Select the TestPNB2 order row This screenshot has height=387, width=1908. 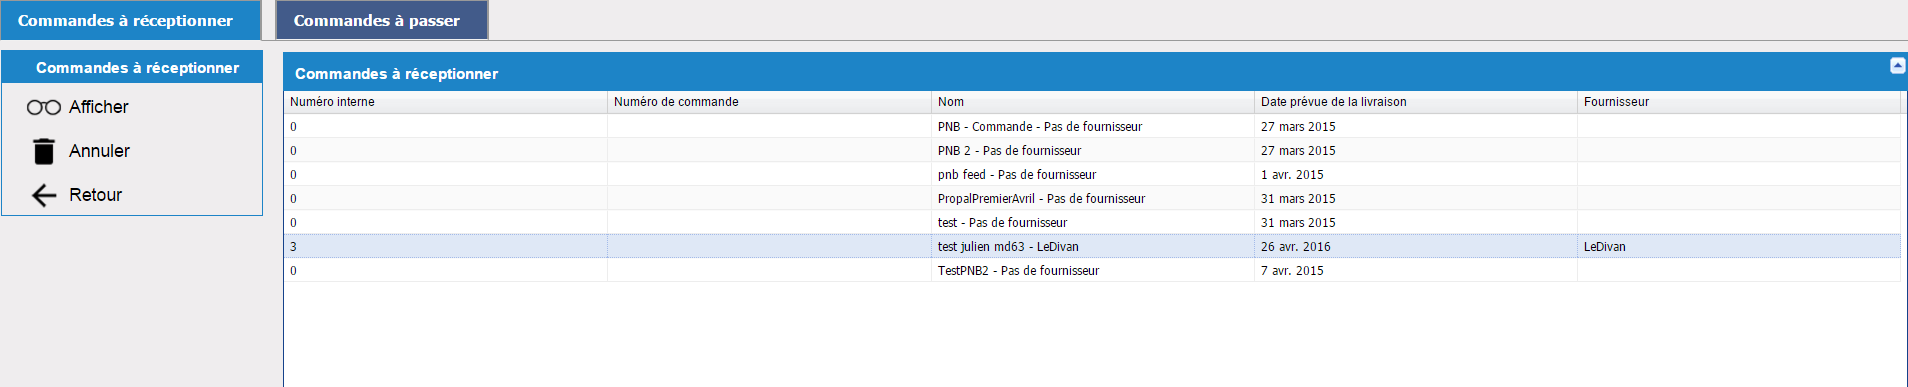coord(1092,270)
